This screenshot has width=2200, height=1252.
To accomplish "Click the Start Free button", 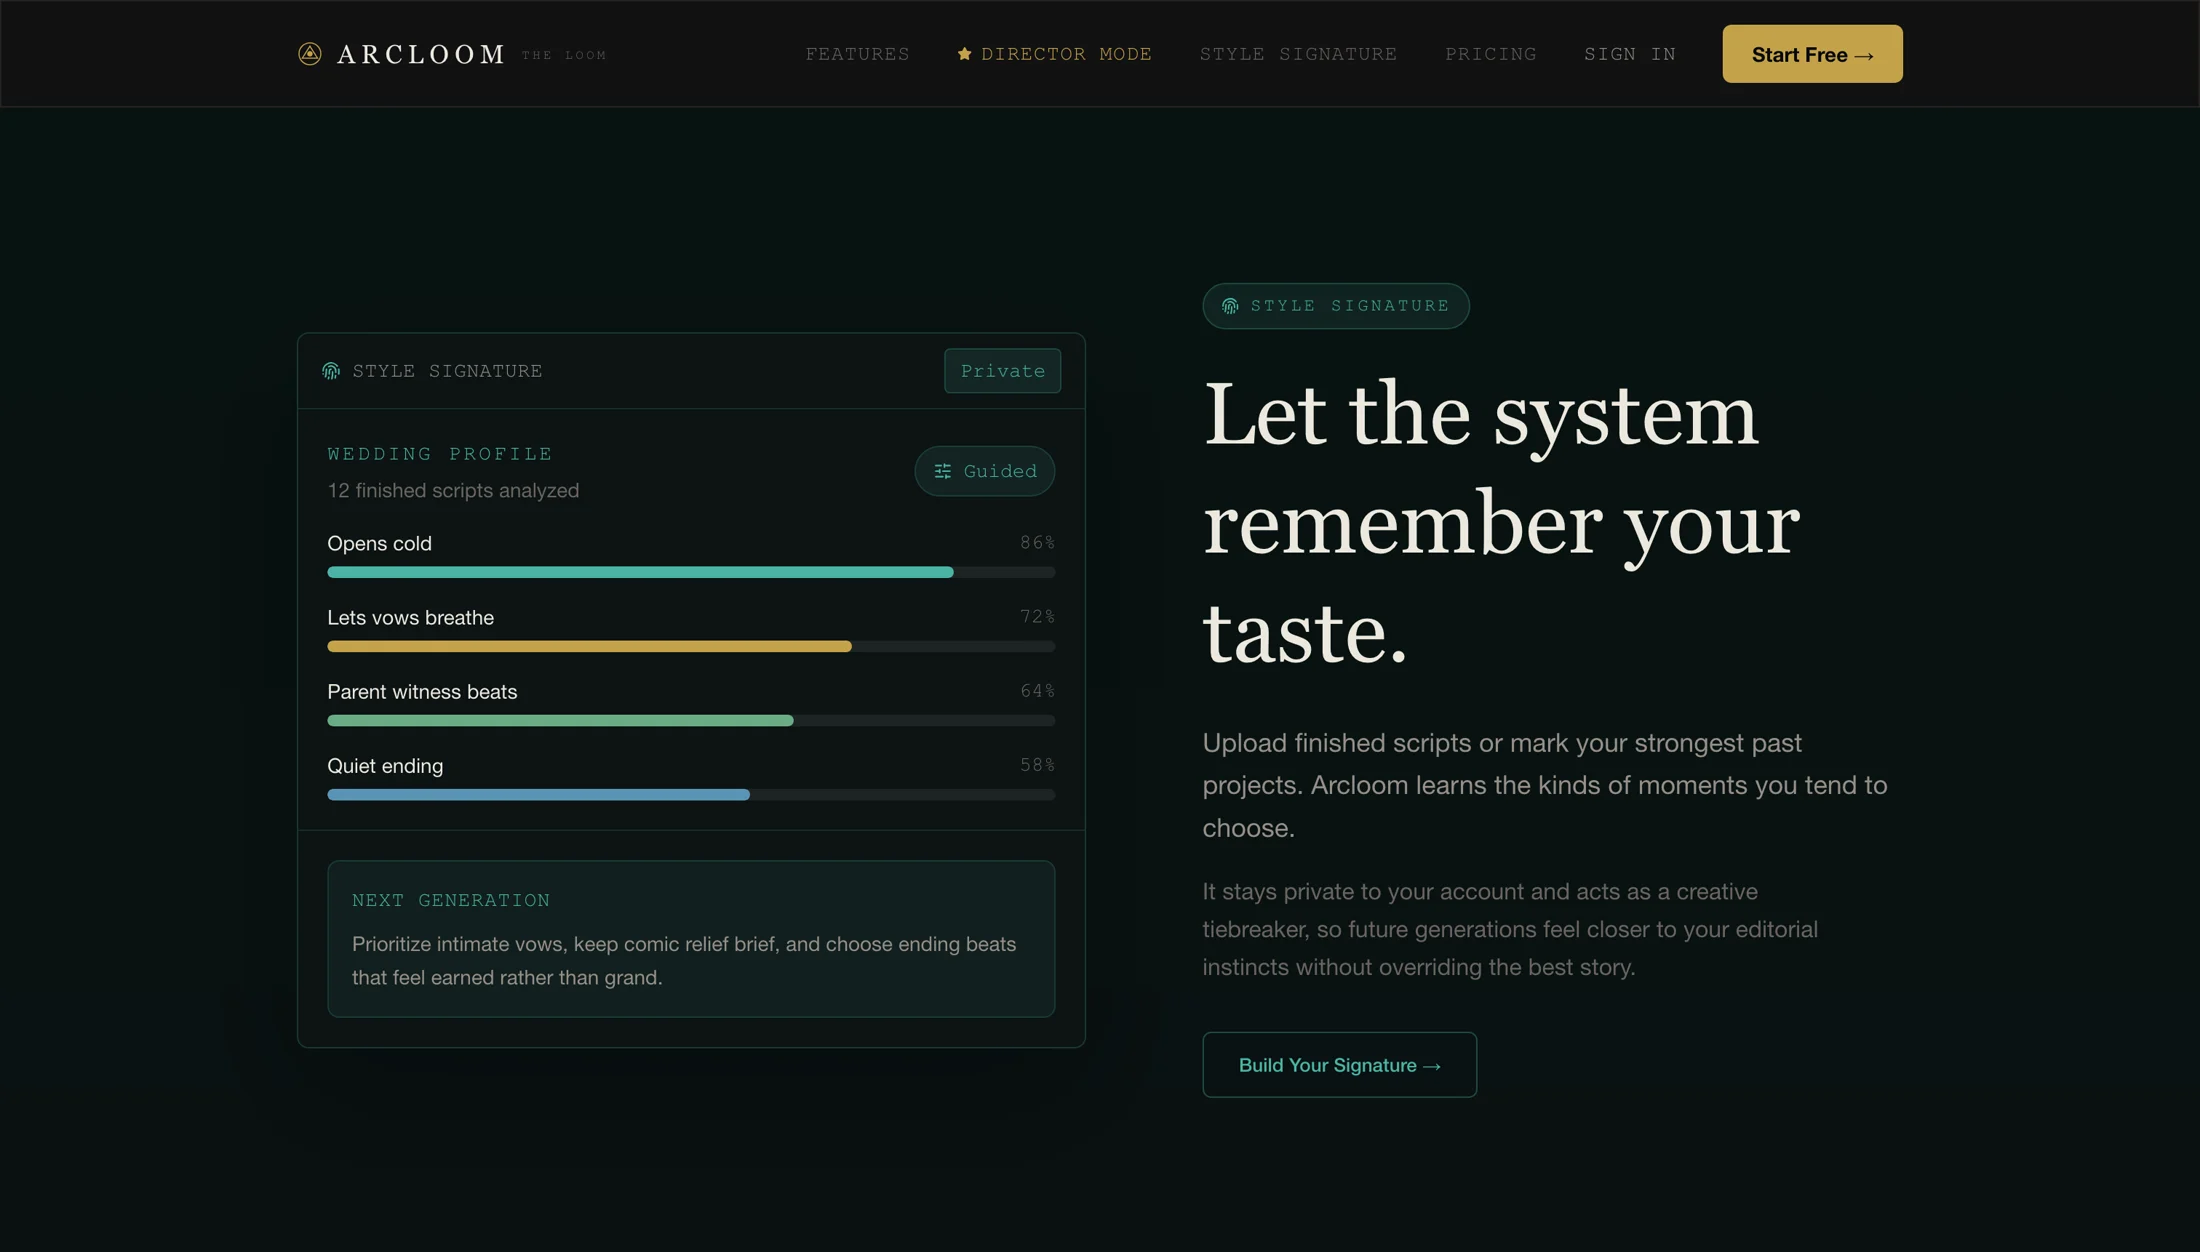I will 1812,54.
